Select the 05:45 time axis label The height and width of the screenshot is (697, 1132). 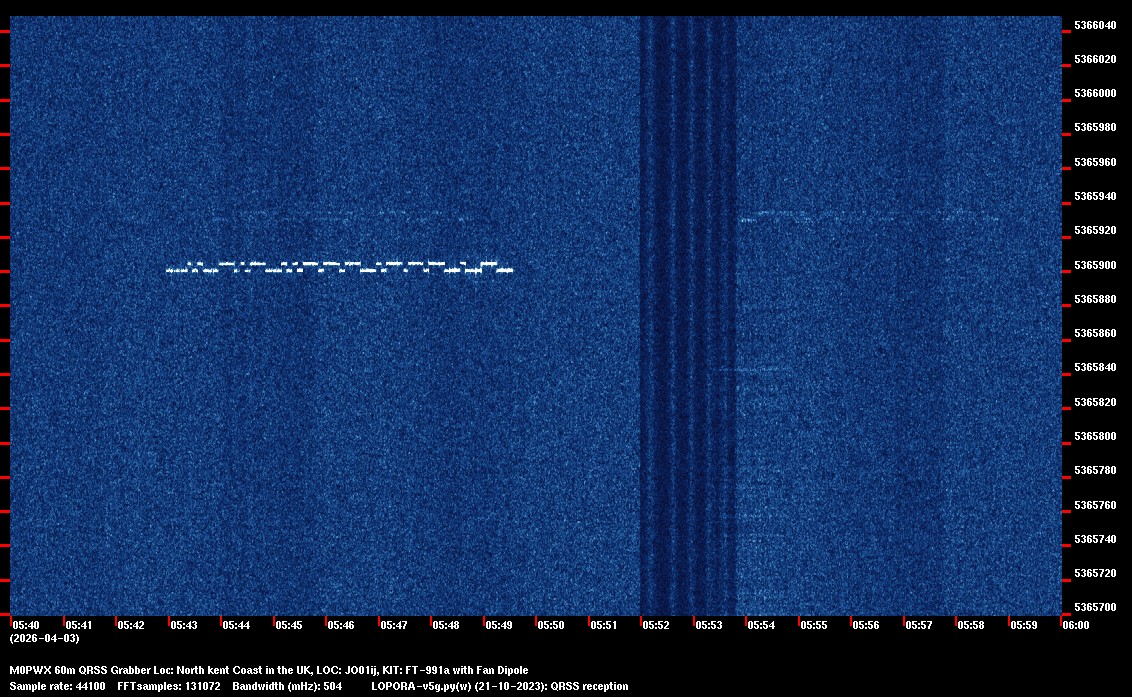pyautogui.click(x=289, y=625)
